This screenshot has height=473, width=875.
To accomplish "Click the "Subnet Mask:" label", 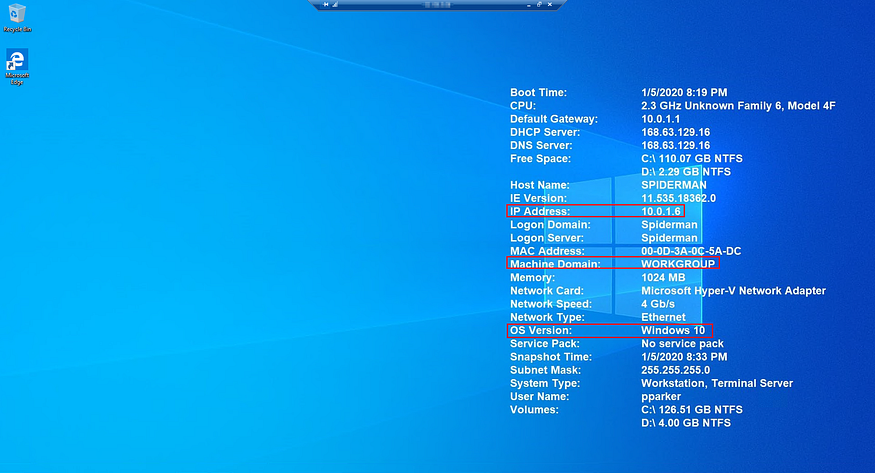I will (545, 370).
